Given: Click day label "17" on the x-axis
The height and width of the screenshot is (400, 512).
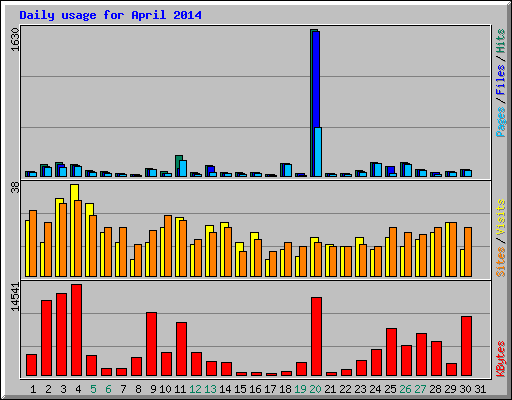Looking at the screenshot, I should tap(270, 389).
